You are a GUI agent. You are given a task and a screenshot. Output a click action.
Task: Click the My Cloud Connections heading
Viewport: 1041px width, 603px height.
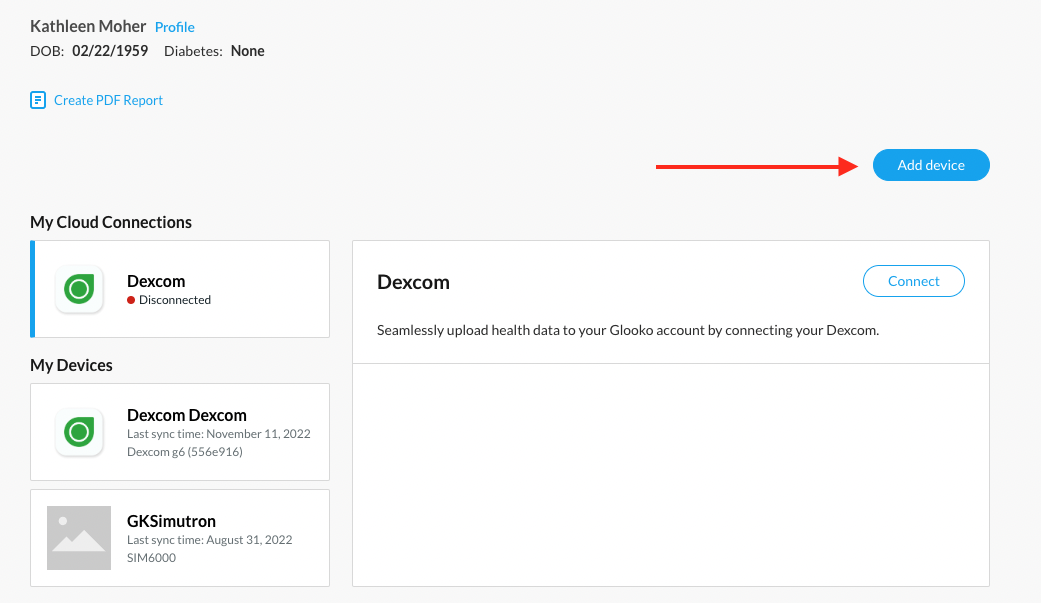111,222
